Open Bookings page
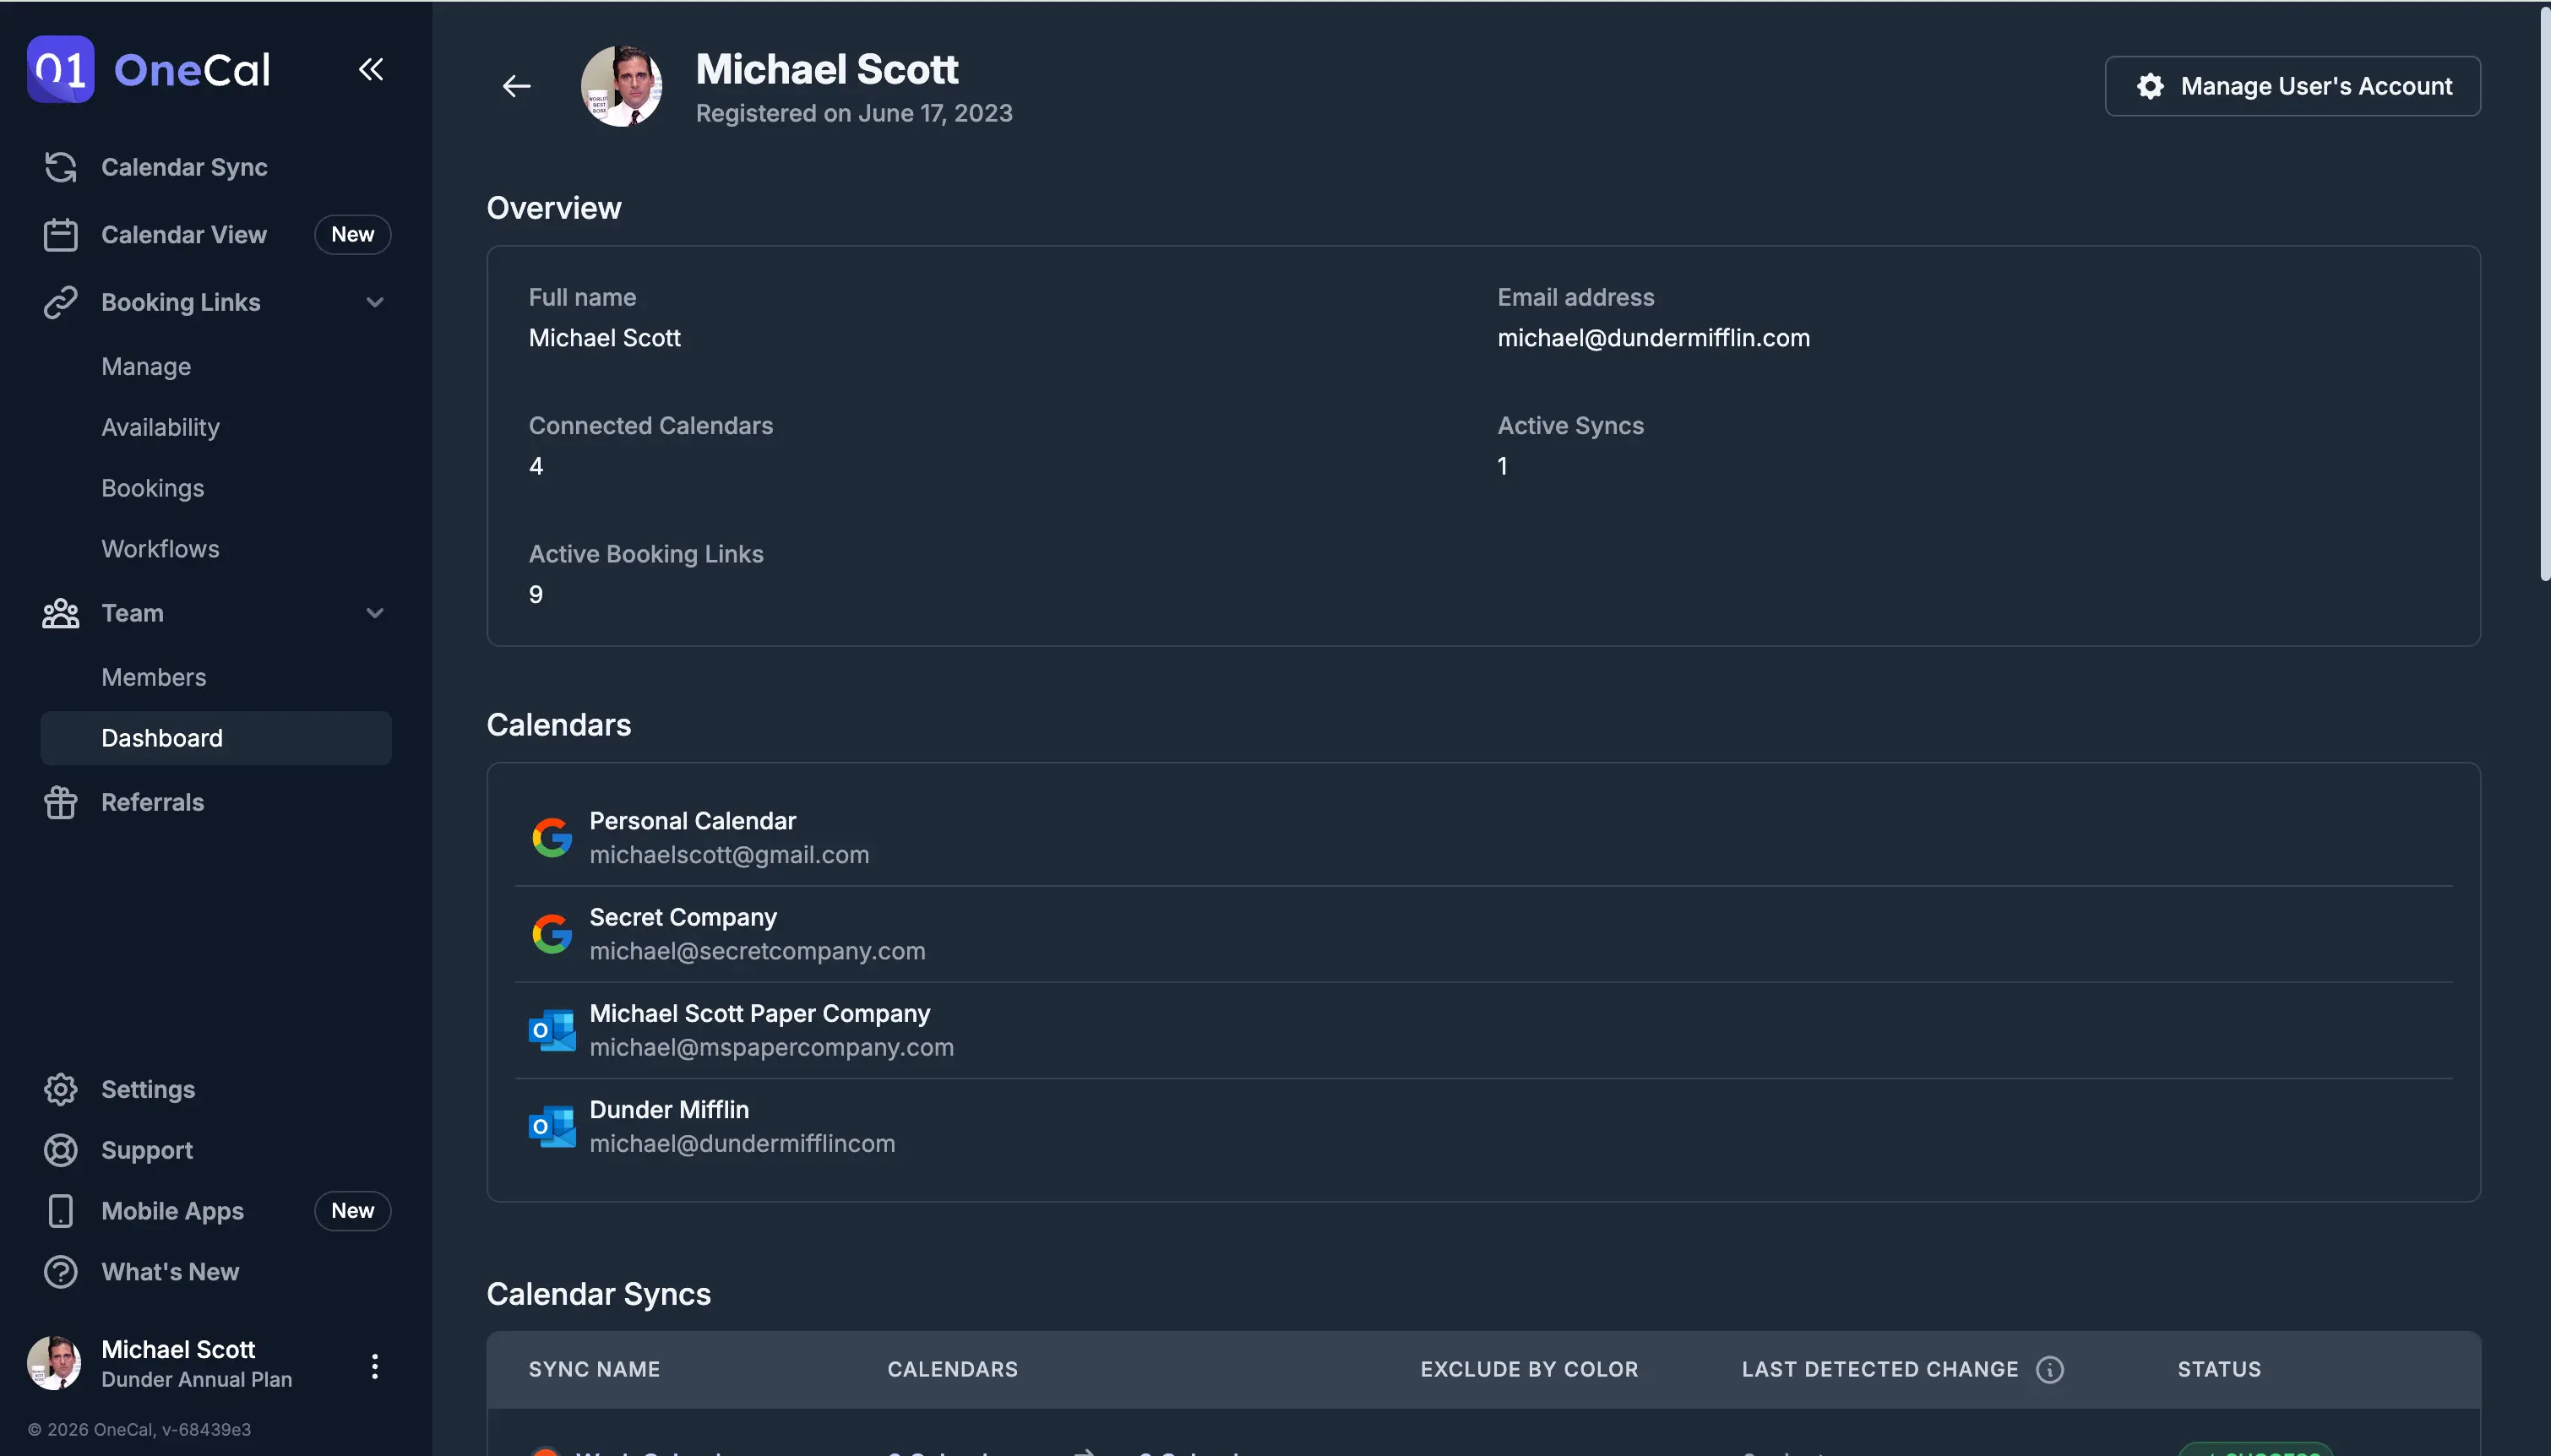The image size is (2551, 1456). (152, 489)
